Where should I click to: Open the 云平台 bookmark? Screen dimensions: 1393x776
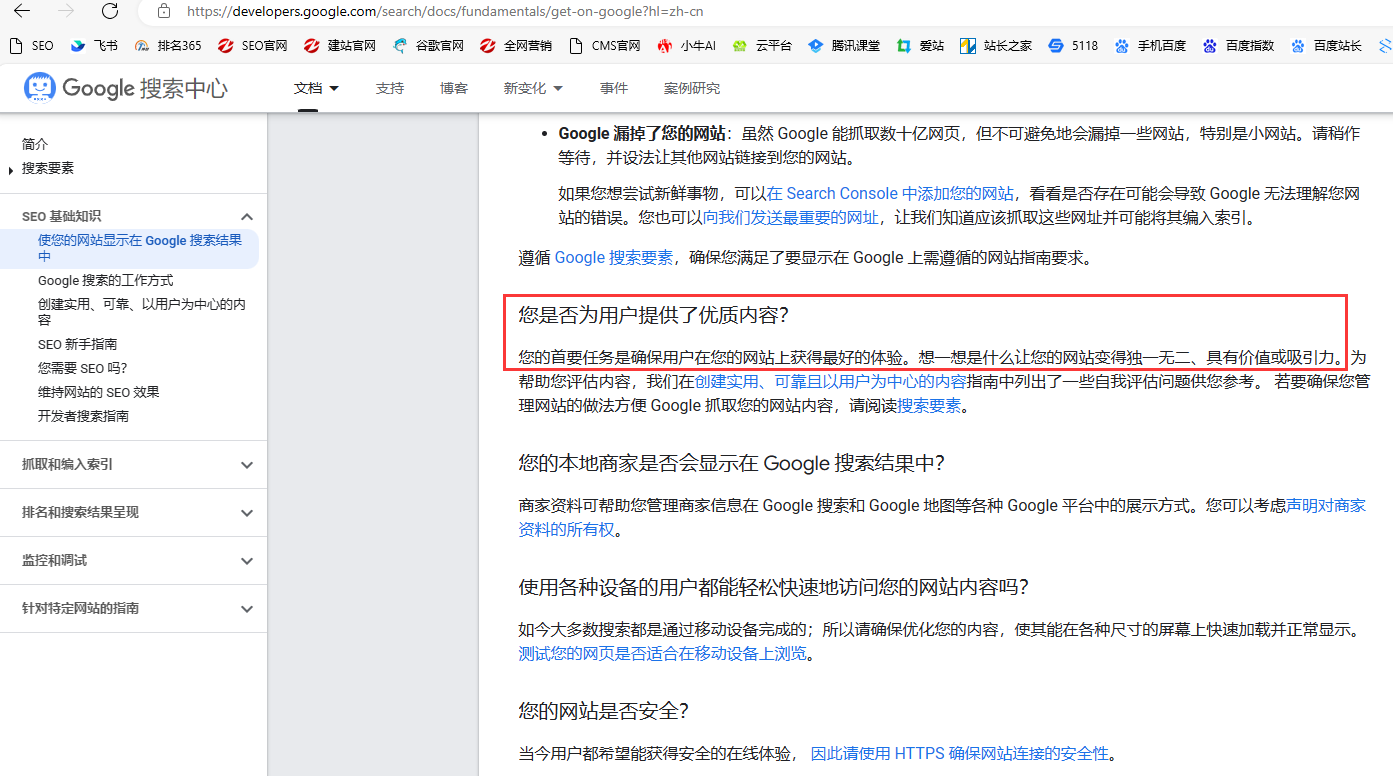tap(762, 46)
